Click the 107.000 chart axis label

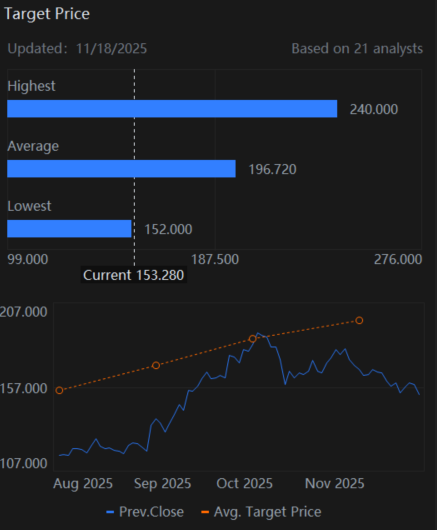23,463
